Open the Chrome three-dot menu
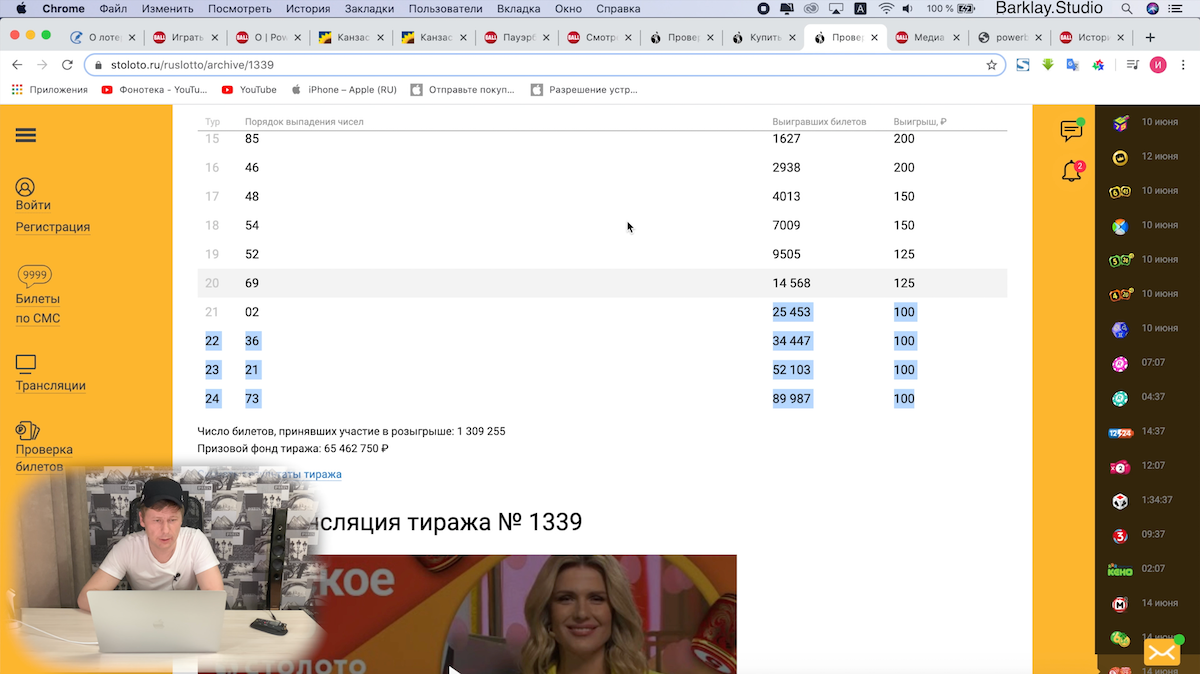 coord(1184,65)
